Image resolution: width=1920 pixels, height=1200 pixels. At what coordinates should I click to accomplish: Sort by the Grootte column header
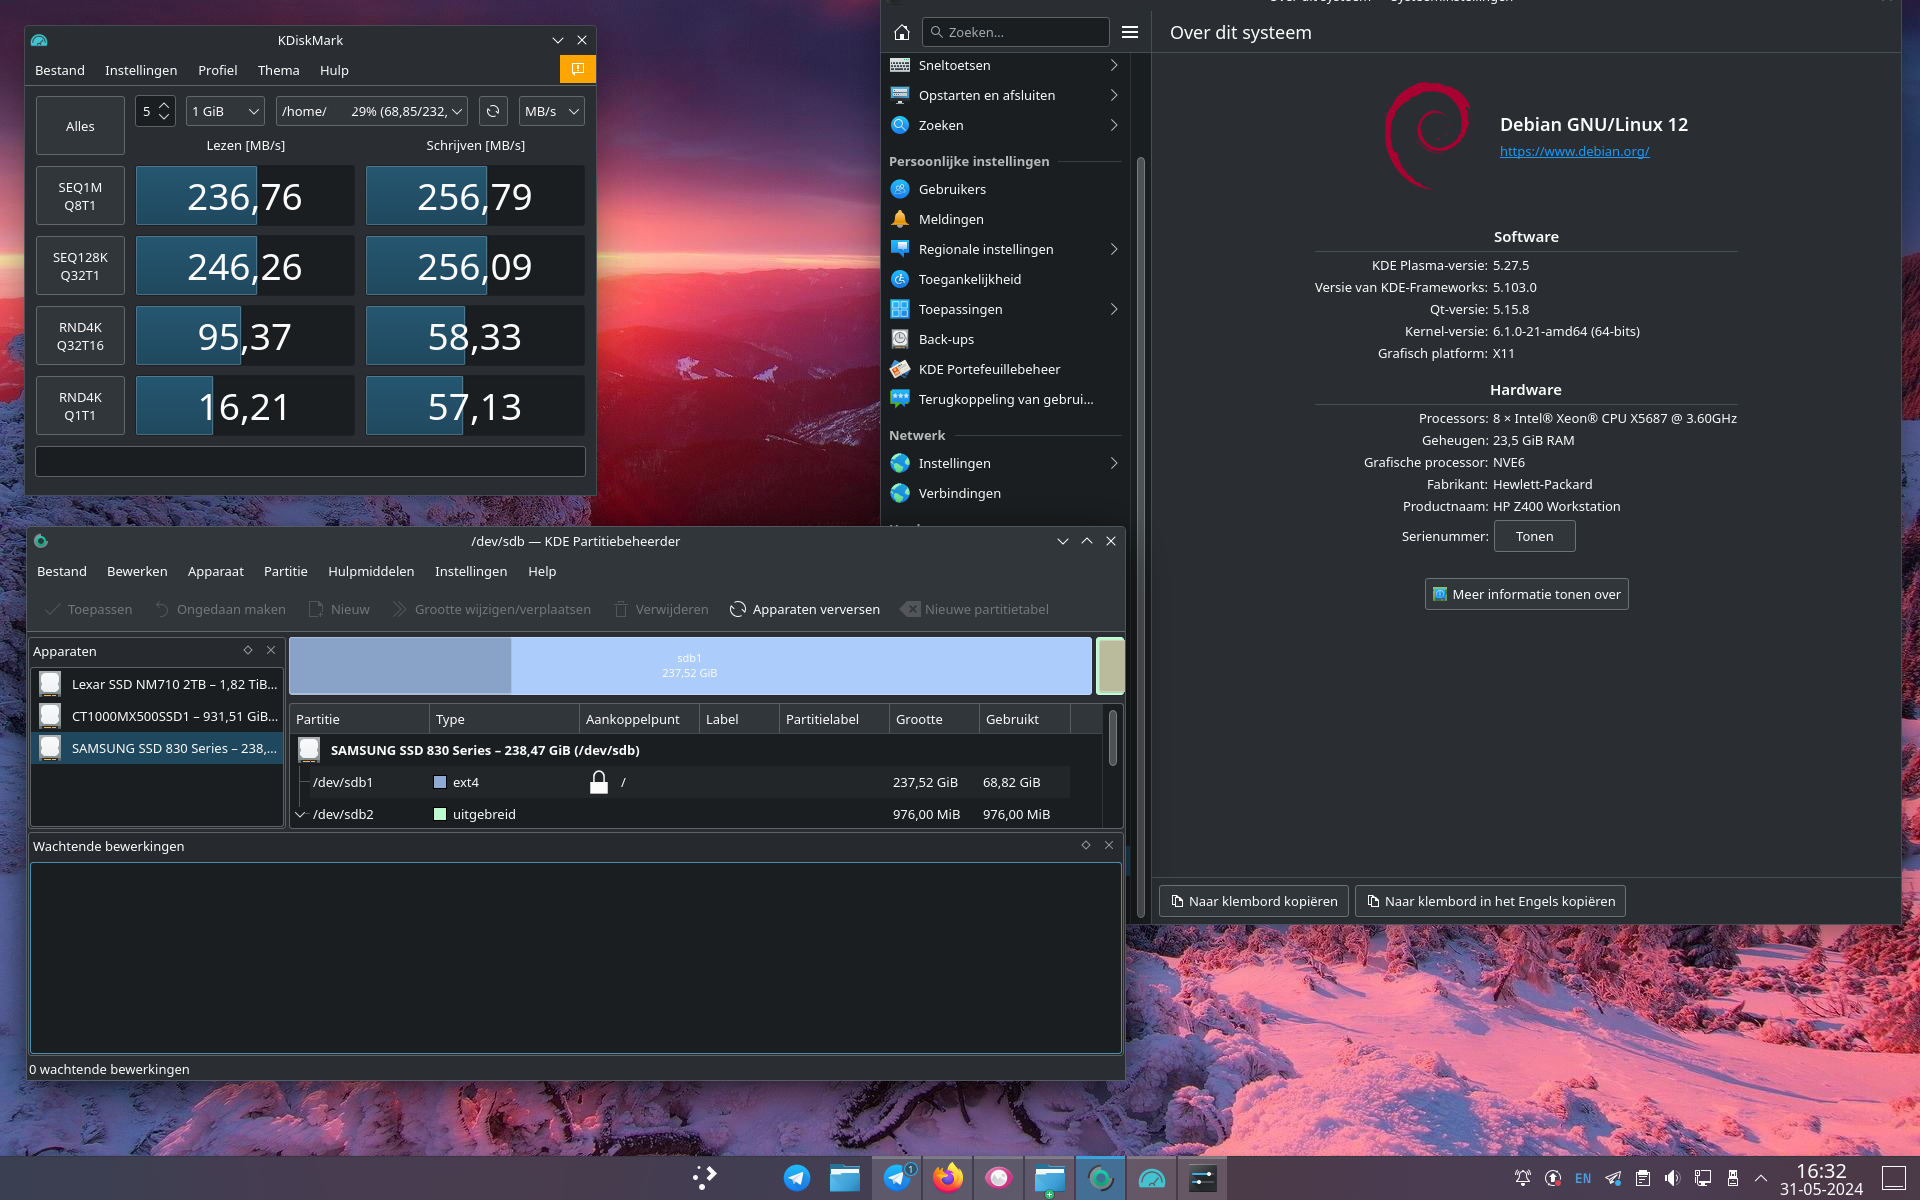tap(933, 719)
